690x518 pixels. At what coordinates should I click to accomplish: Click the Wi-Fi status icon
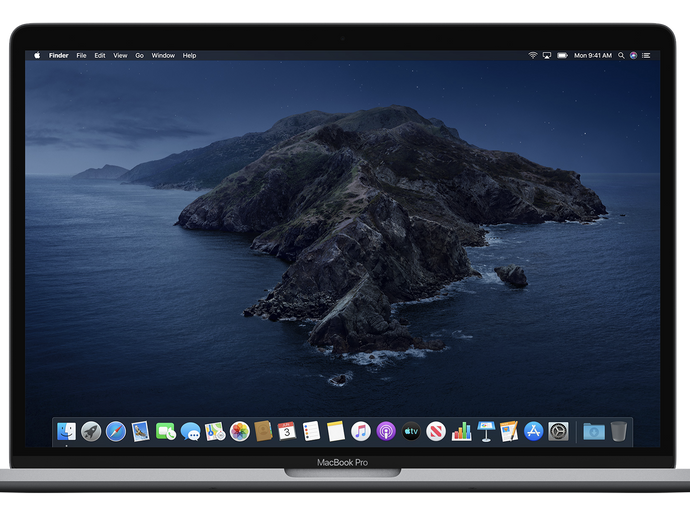(x=533, y=55)
